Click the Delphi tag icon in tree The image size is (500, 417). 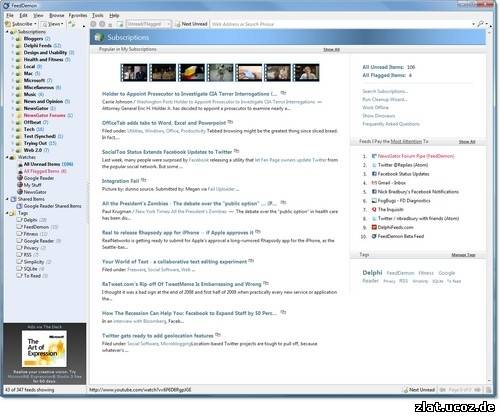coord(20,220)
